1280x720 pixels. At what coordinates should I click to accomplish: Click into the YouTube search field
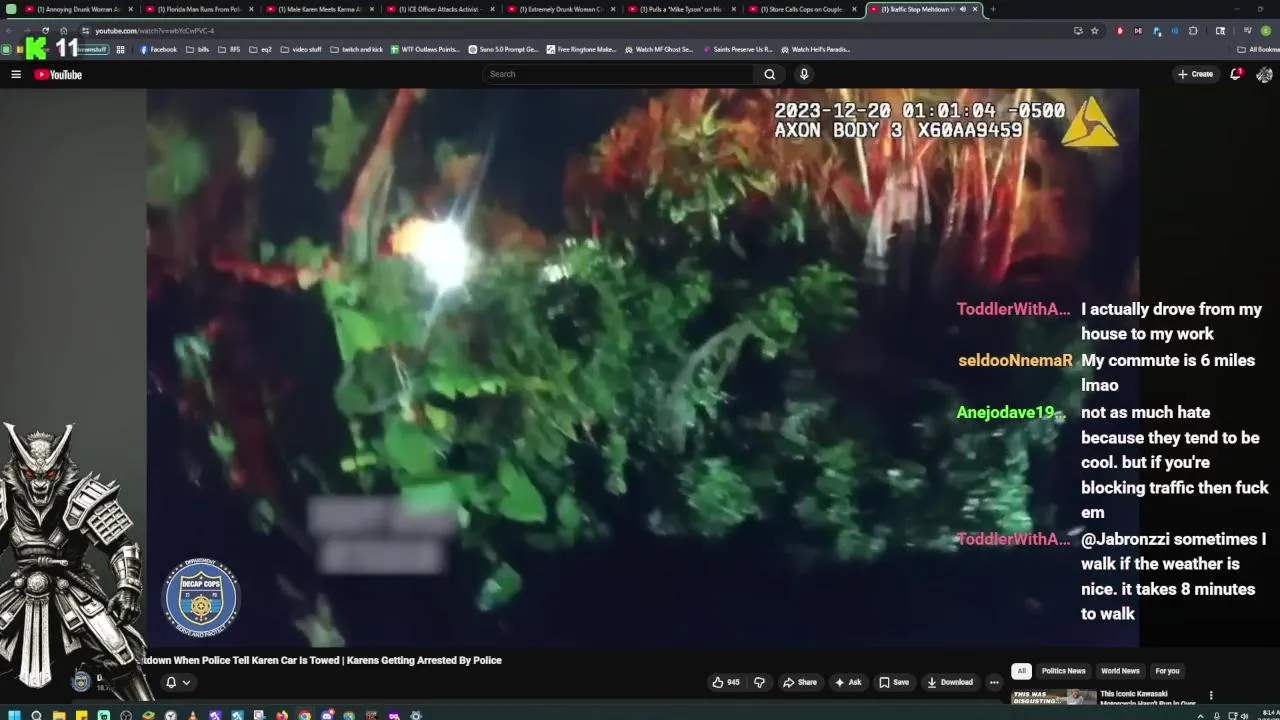click(x=618, y=74)
